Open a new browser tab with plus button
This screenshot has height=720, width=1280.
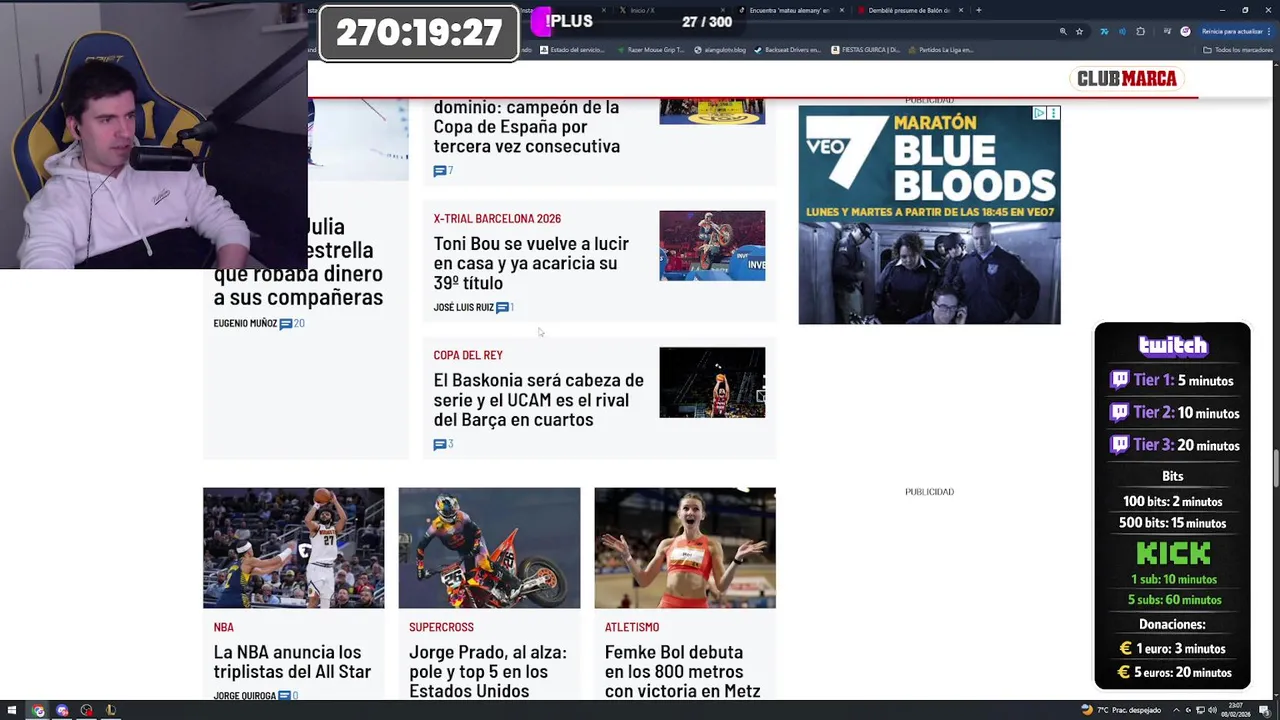[978, 10]
